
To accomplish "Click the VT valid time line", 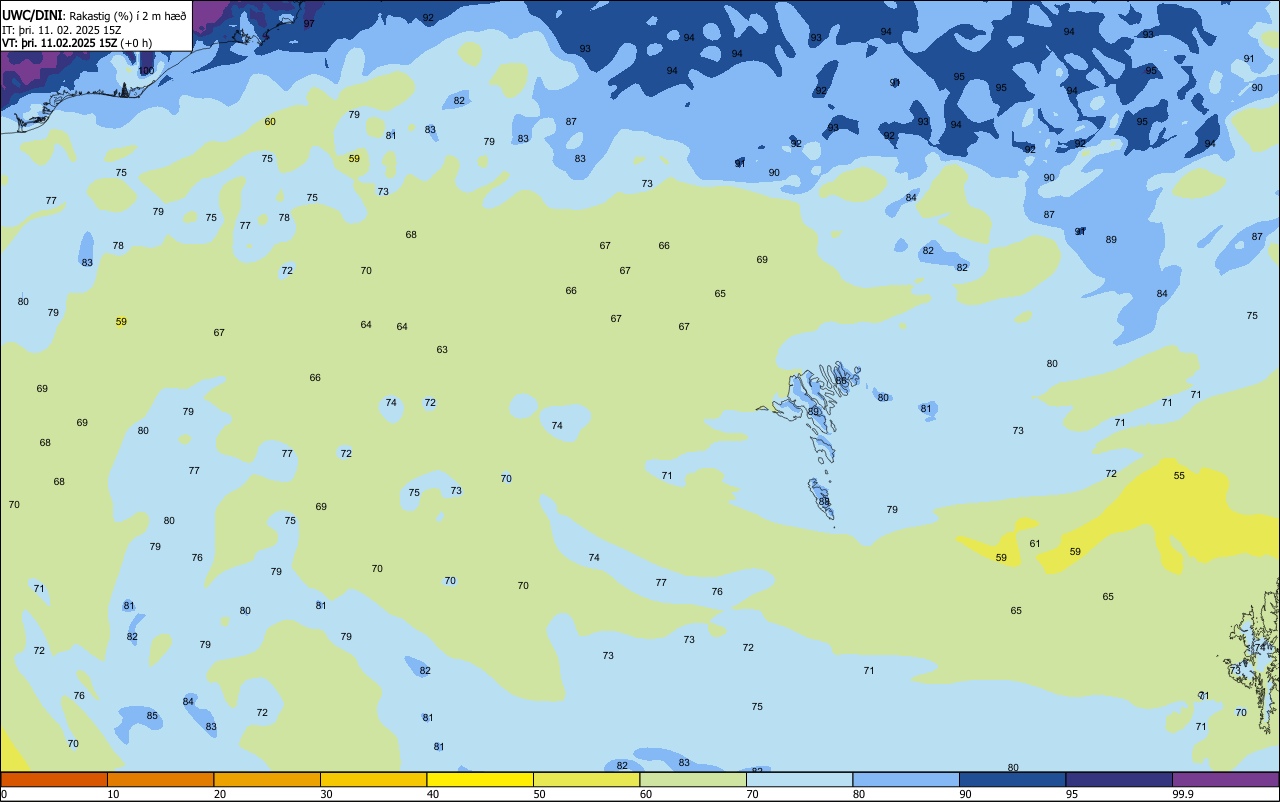I will pyautogui.click(x=77, y=43).
